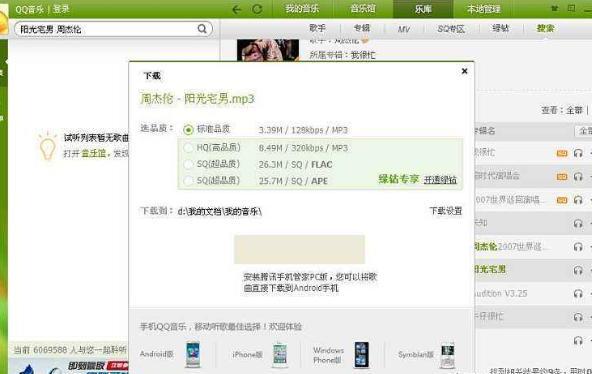Switch to the 乐库 tab
Viewport: 592px width, 374px height.
423,9
